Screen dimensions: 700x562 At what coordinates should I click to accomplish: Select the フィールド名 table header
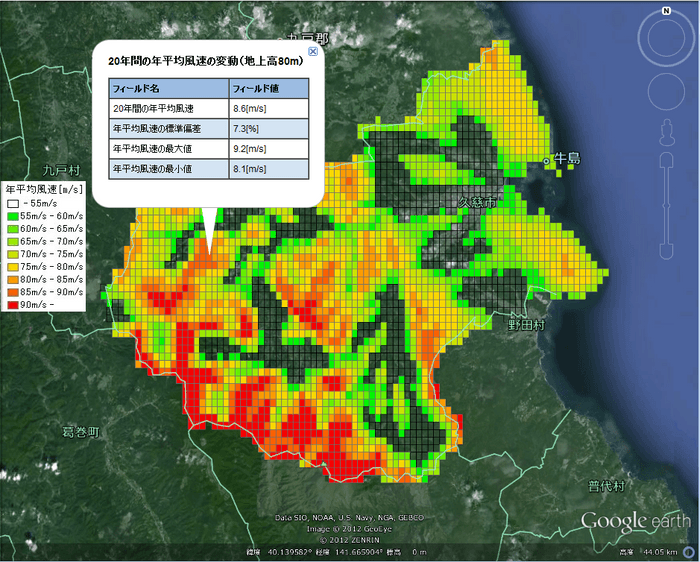pos(169,88)
